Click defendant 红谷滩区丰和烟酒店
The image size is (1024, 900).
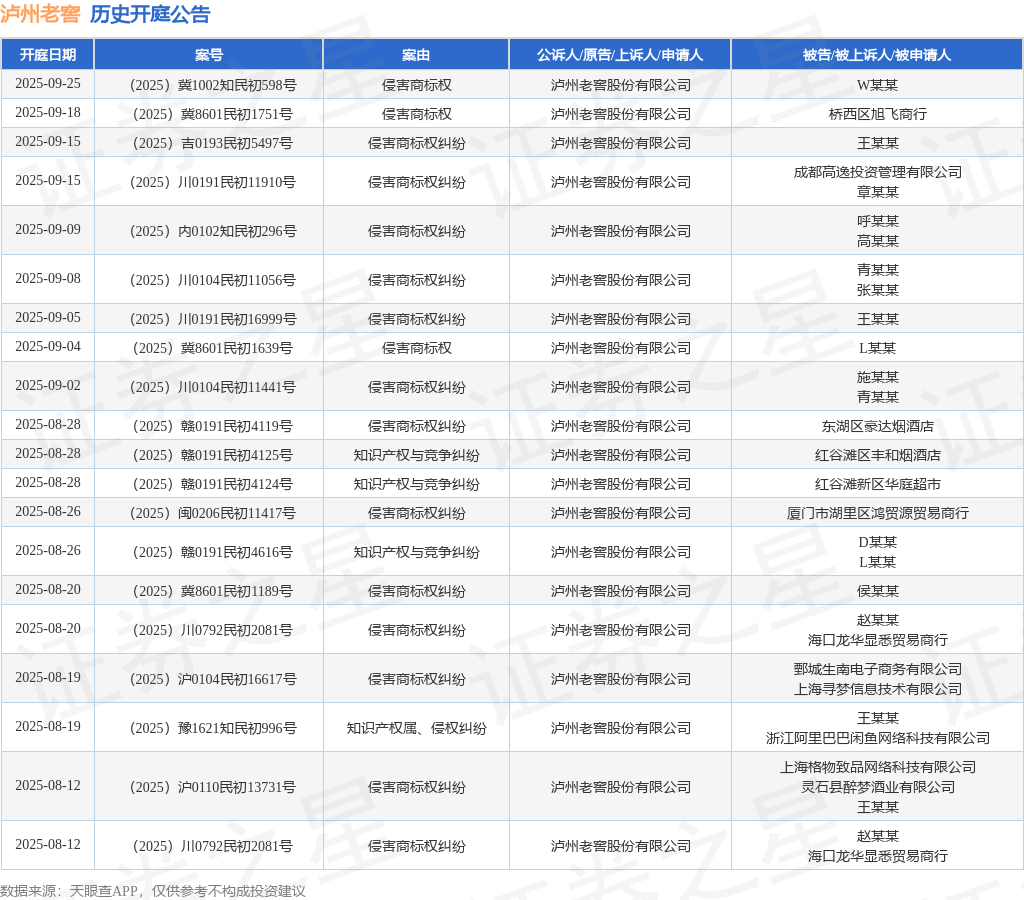click(x=877, y=455)
